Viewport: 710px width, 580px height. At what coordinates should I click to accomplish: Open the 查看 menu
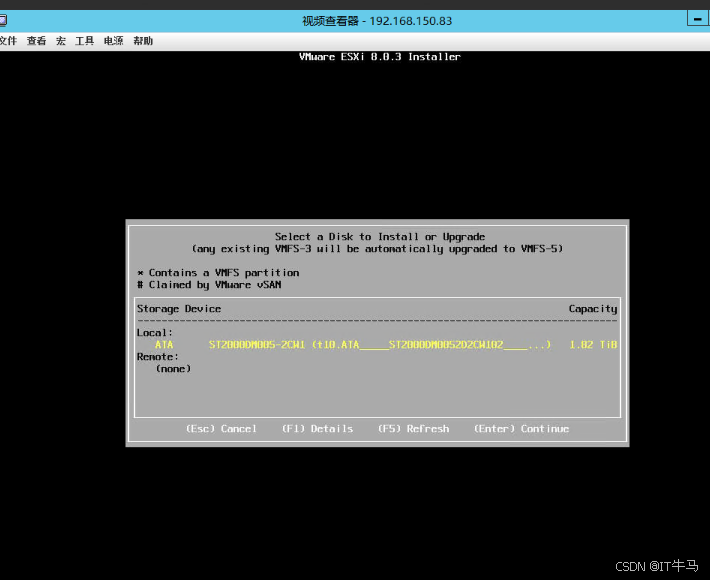36,41
